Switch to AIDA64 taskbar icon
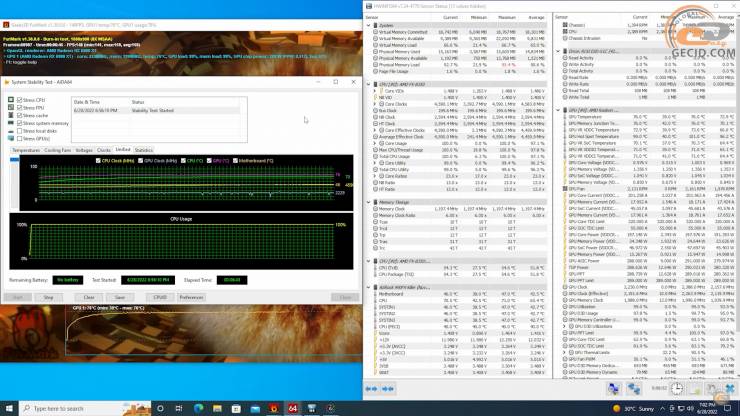This screenshot has height=416, width=740. tap(293, 408)
